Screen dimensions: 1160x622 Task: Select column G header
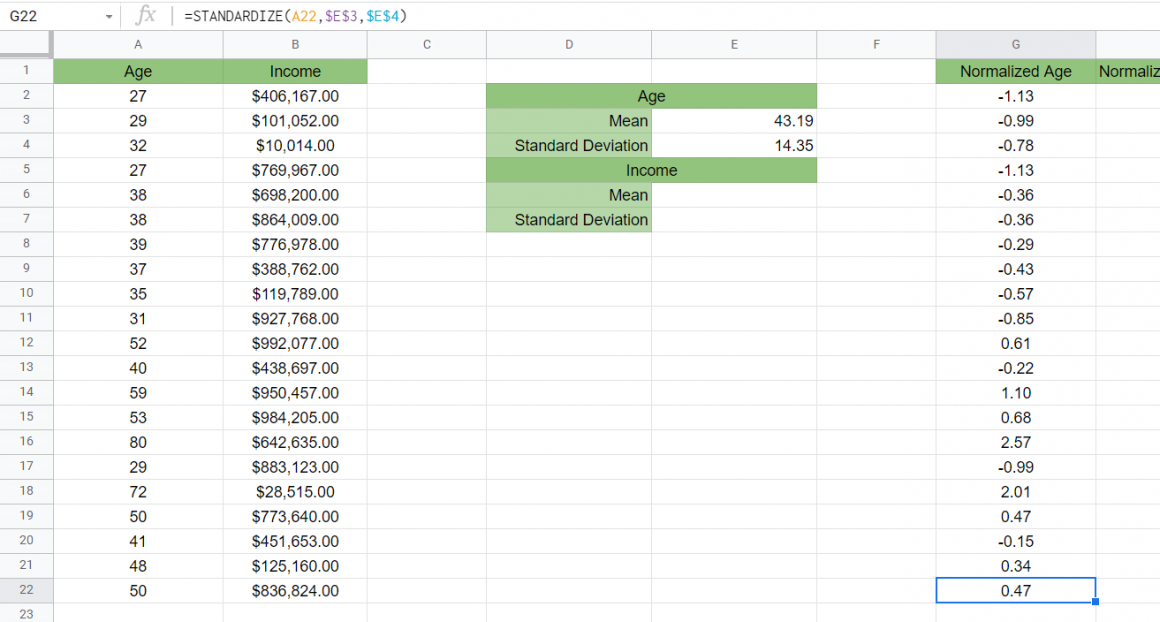click(1015, 44)
